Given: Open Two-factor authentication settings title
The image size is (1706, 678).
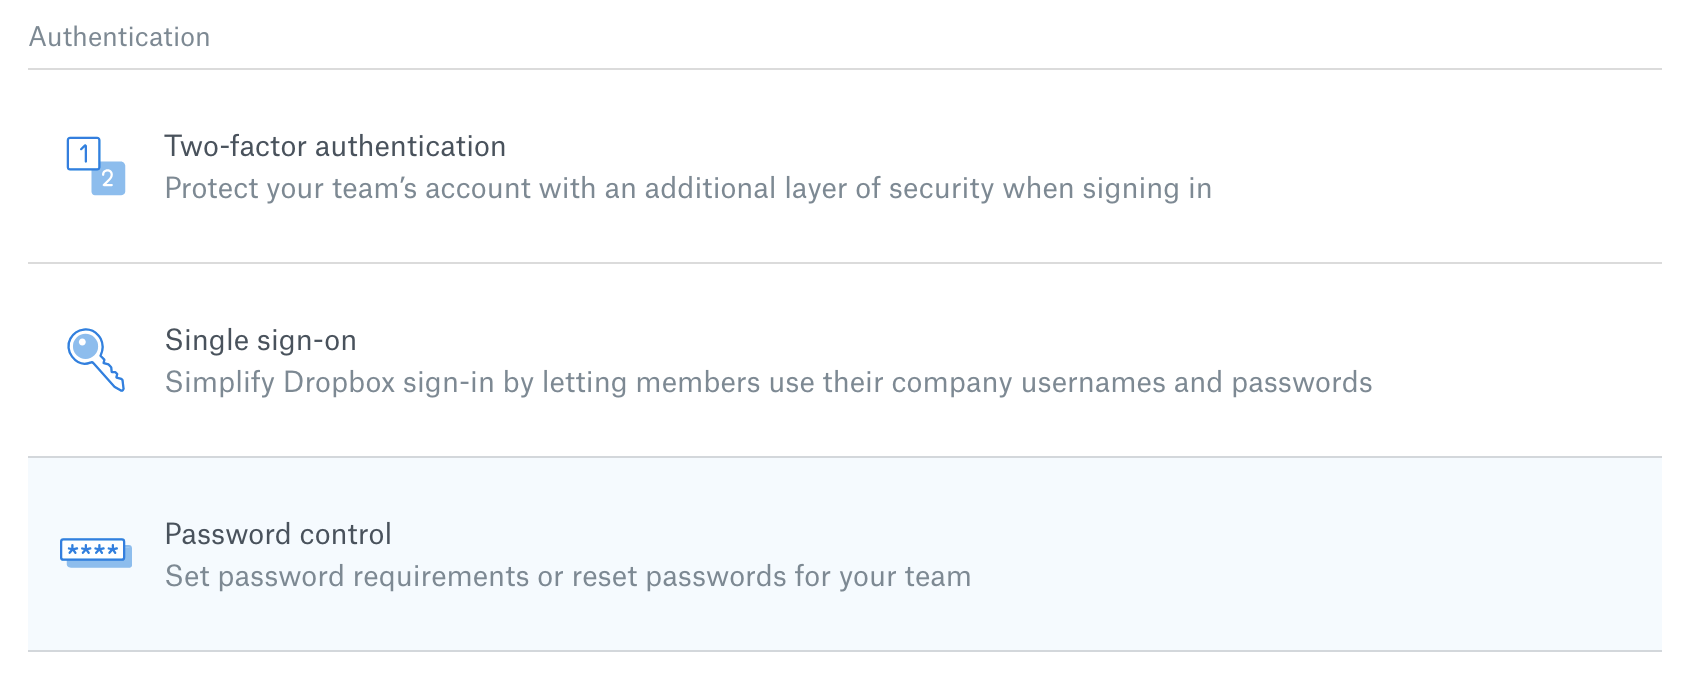Looking at the screenshot, I should [335, 146].
